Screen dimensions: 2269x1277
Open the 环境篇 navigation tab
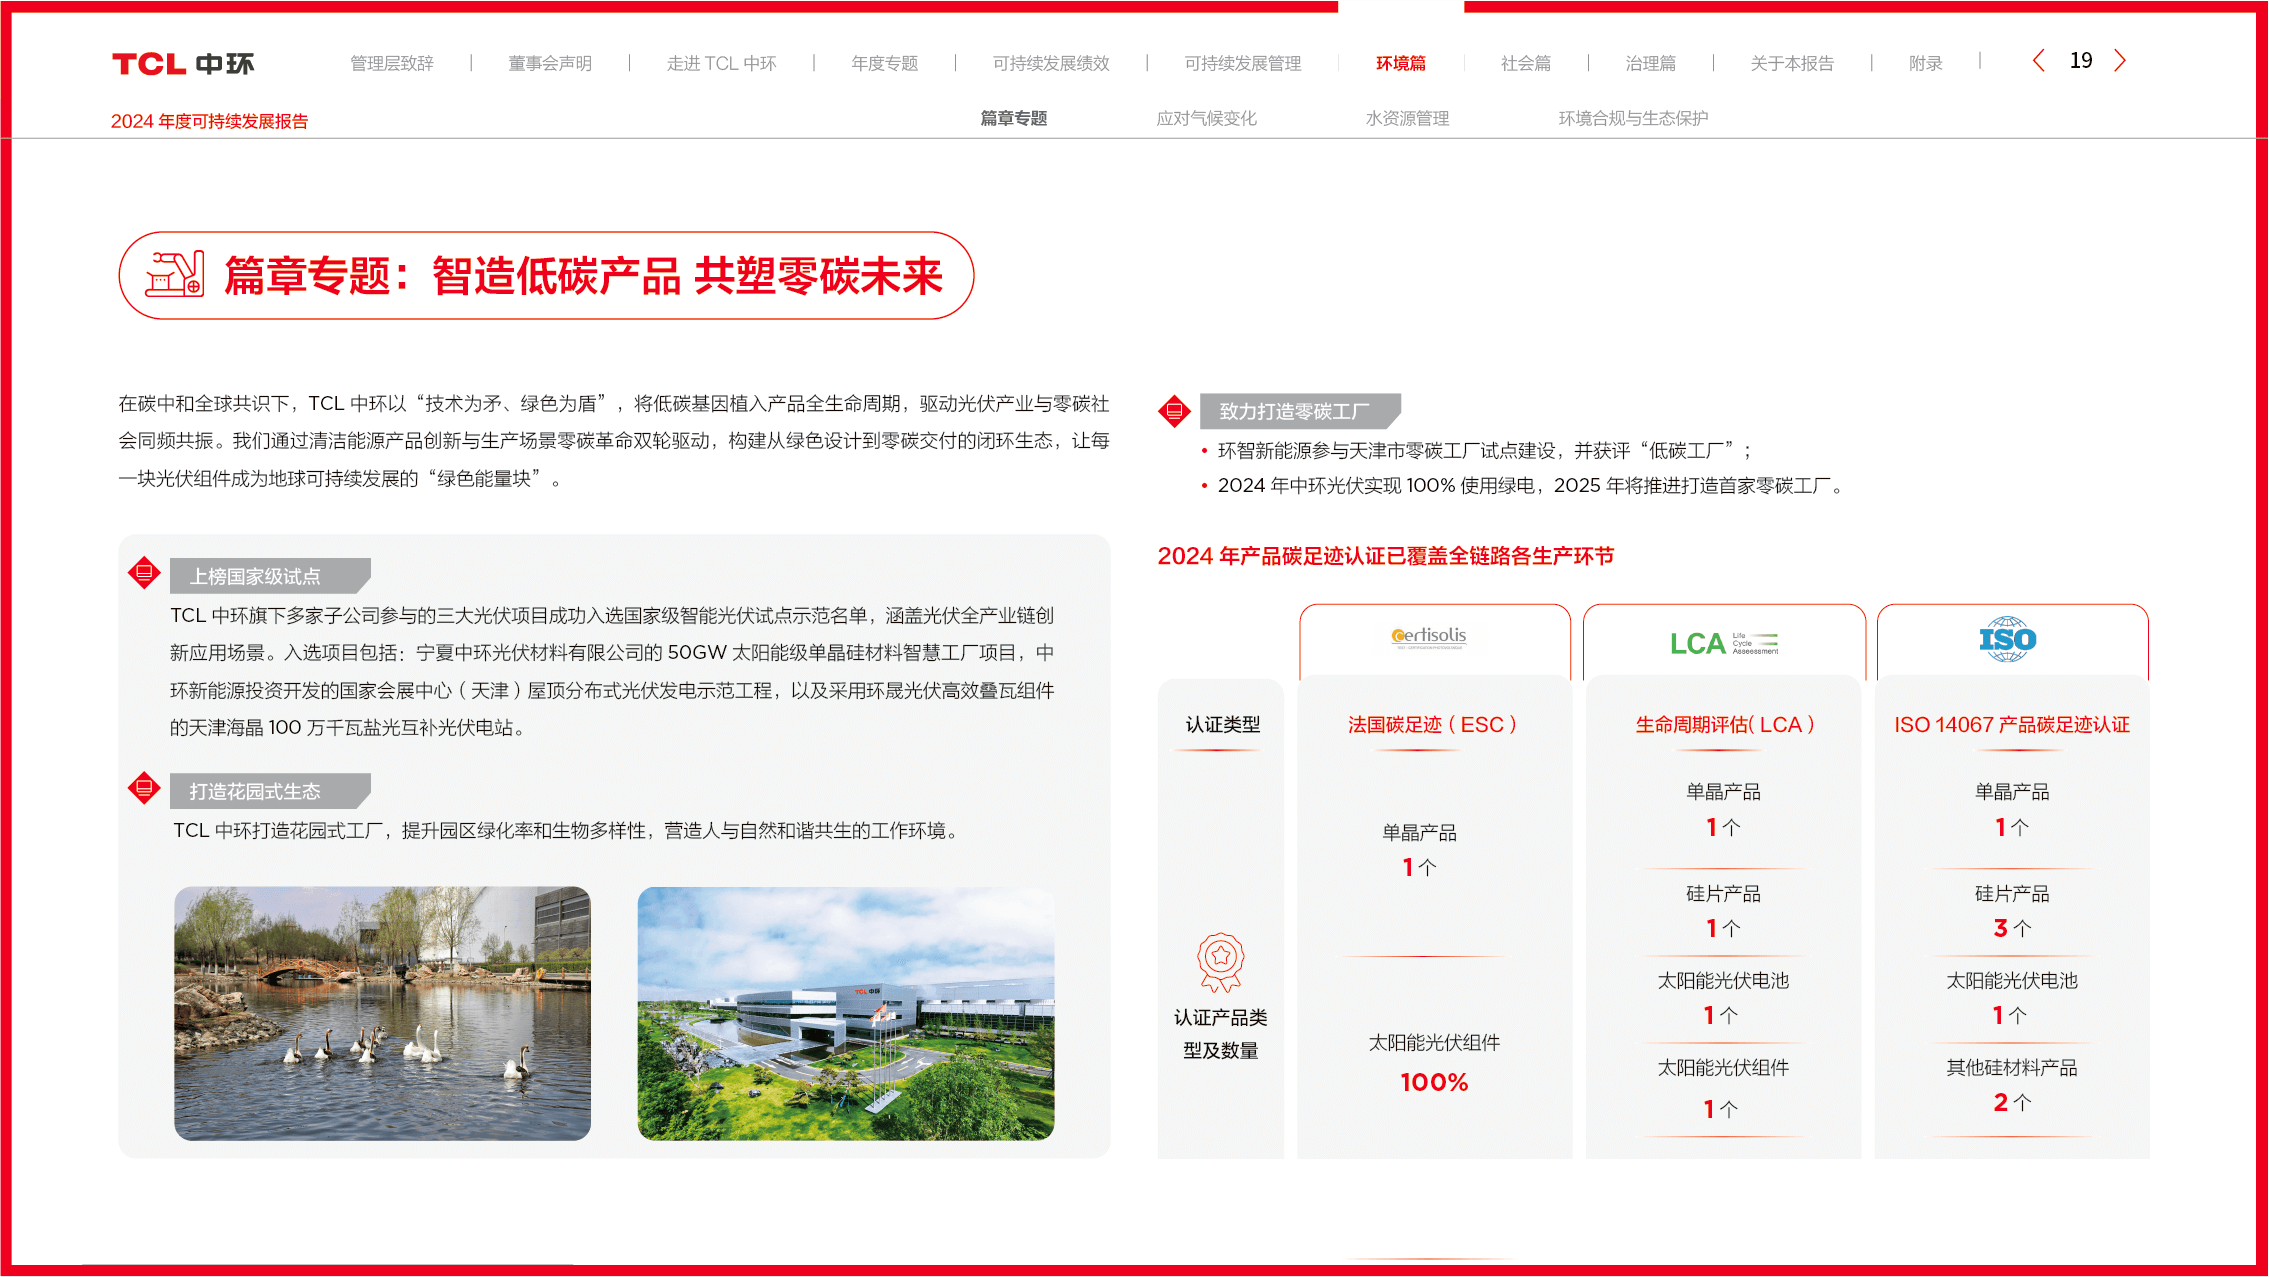pos(1400,64)
